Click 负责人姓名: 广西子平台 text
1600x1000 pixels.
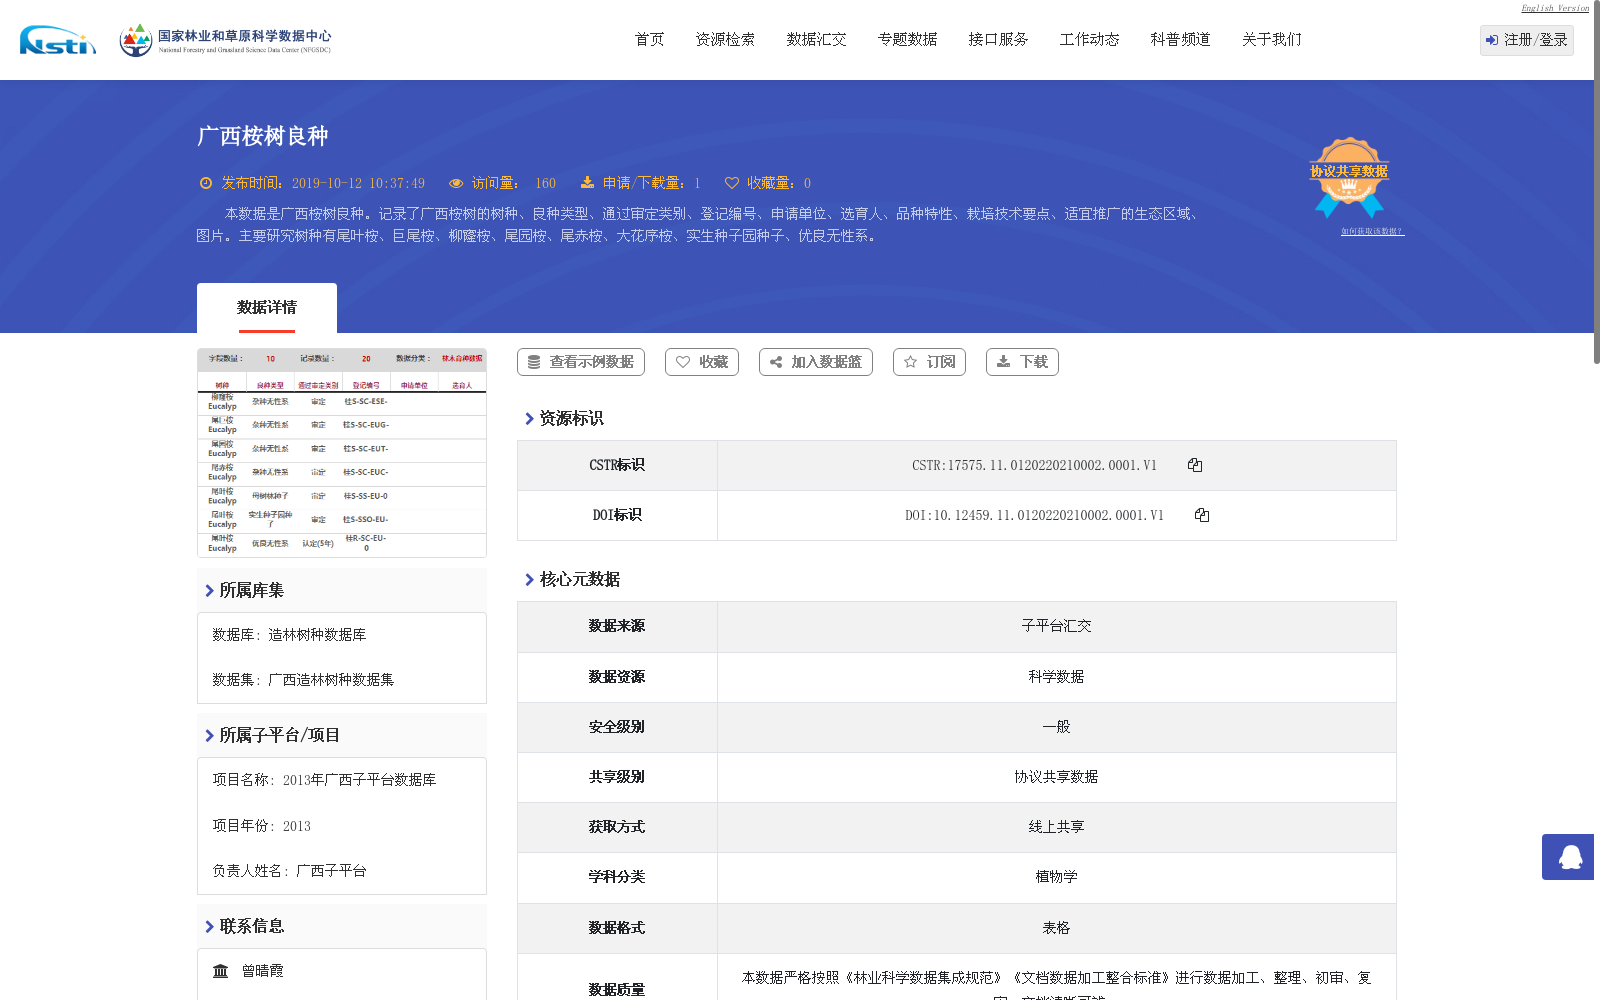click(289, 871)
